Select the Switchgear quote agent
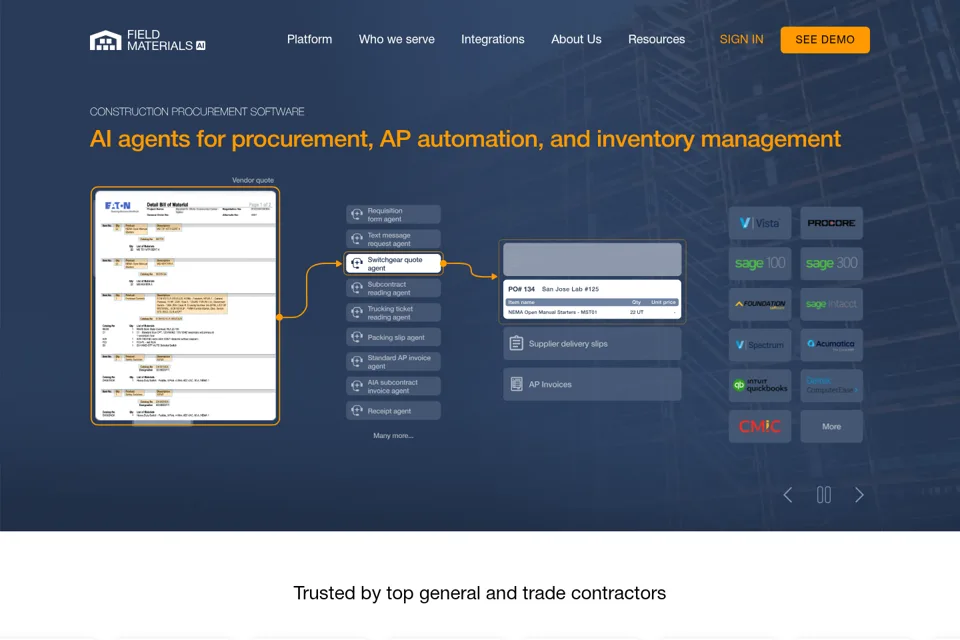 [393, 263]
